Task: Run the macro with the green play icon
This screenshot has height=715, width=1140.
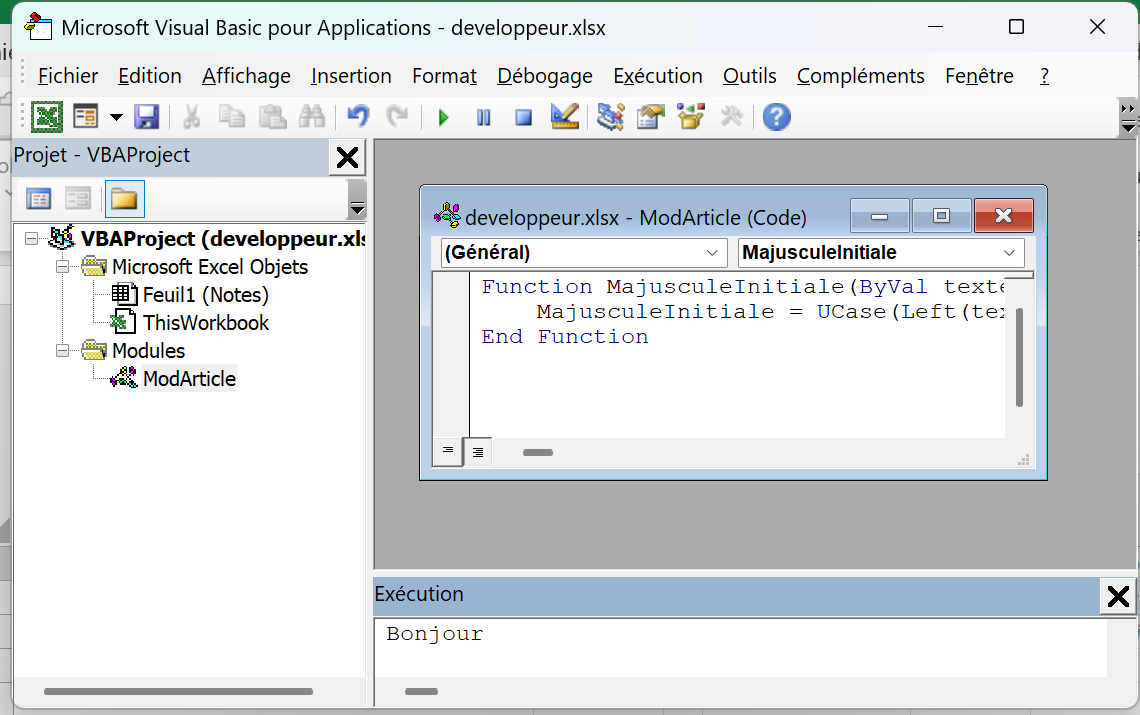Action: tap(443, 117)
